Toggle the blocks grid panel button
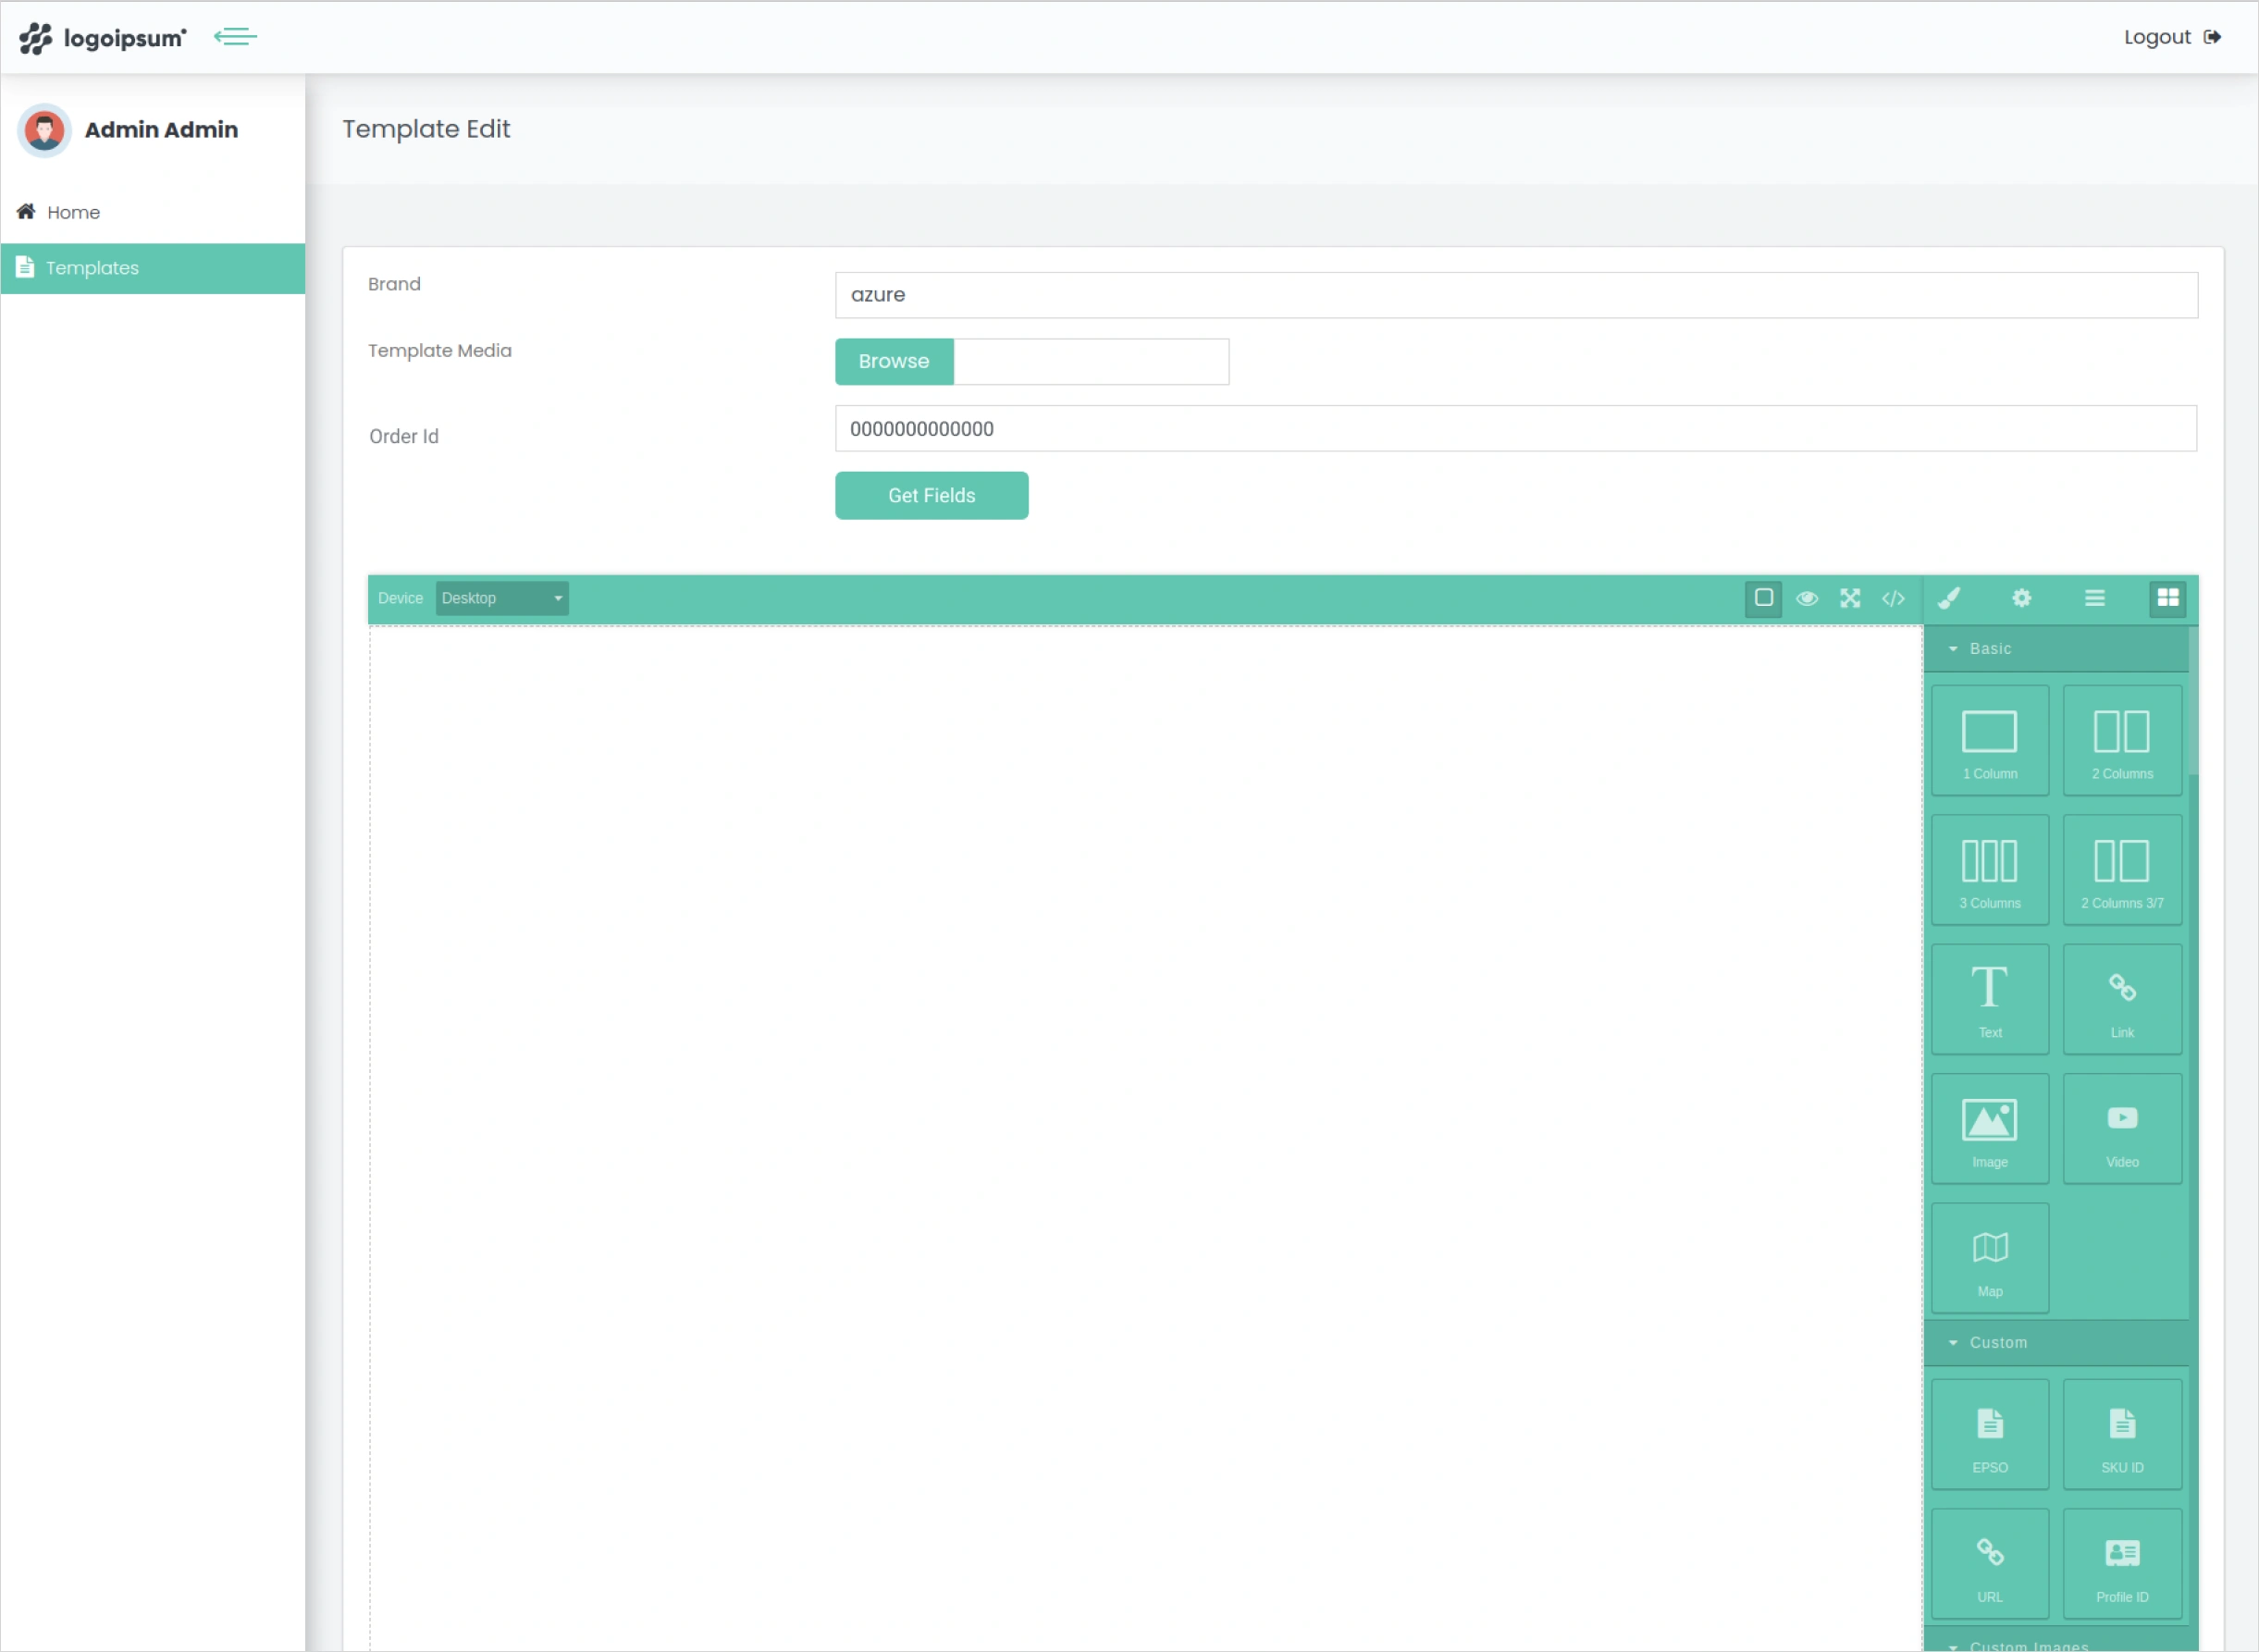Viewport: 2259px width, 1652px height. point(2167,598)
